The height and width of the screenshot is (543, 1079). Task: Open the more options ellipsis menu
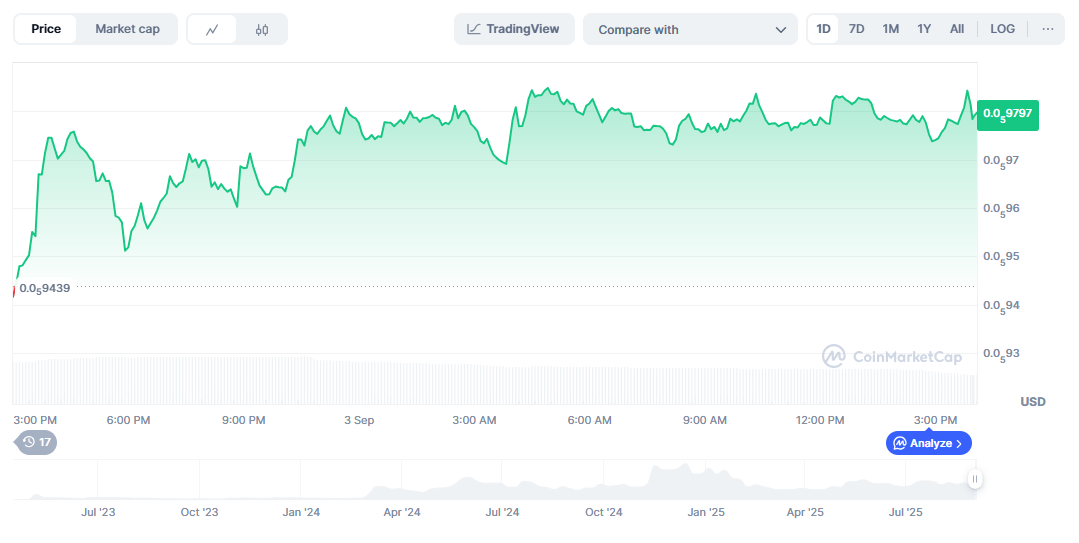1047,29
